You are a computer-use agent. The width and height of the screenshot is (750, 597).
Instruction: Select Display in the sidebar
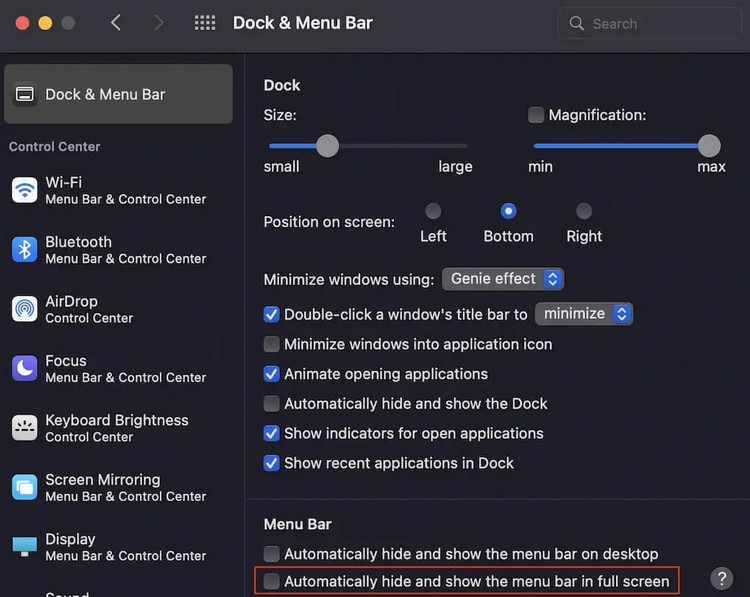(x=118, y=546)
